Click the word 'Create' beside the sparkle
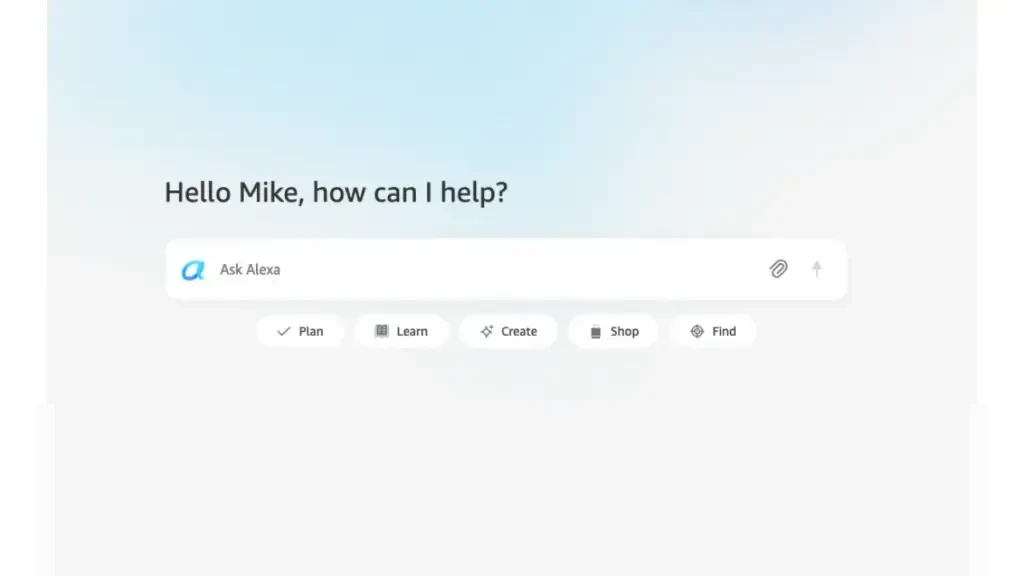Viewport: 1024px width, 576px height. pyautogui.click(x=519, y=331)
